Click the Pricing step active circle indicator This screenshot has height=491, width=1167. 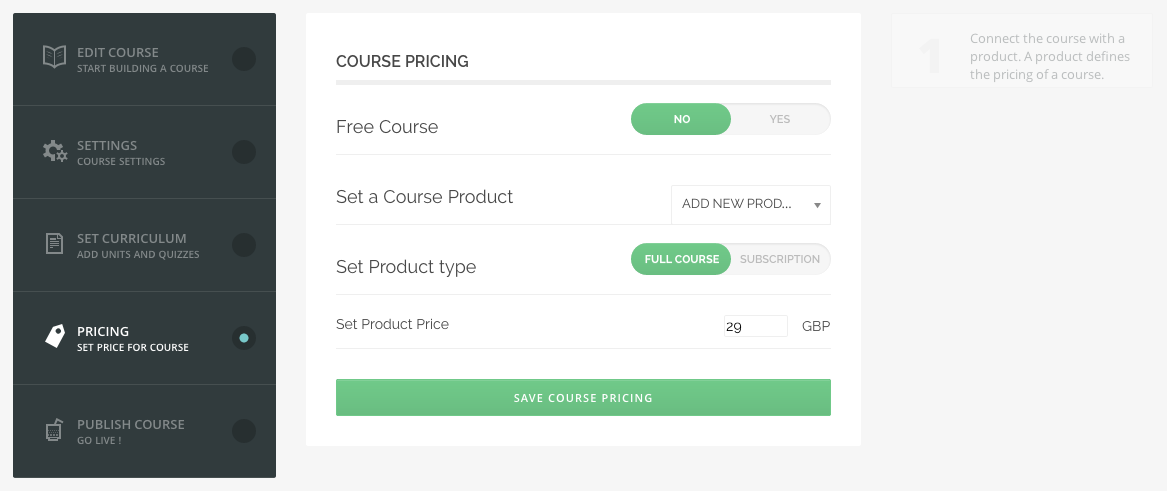pos(243,338)
